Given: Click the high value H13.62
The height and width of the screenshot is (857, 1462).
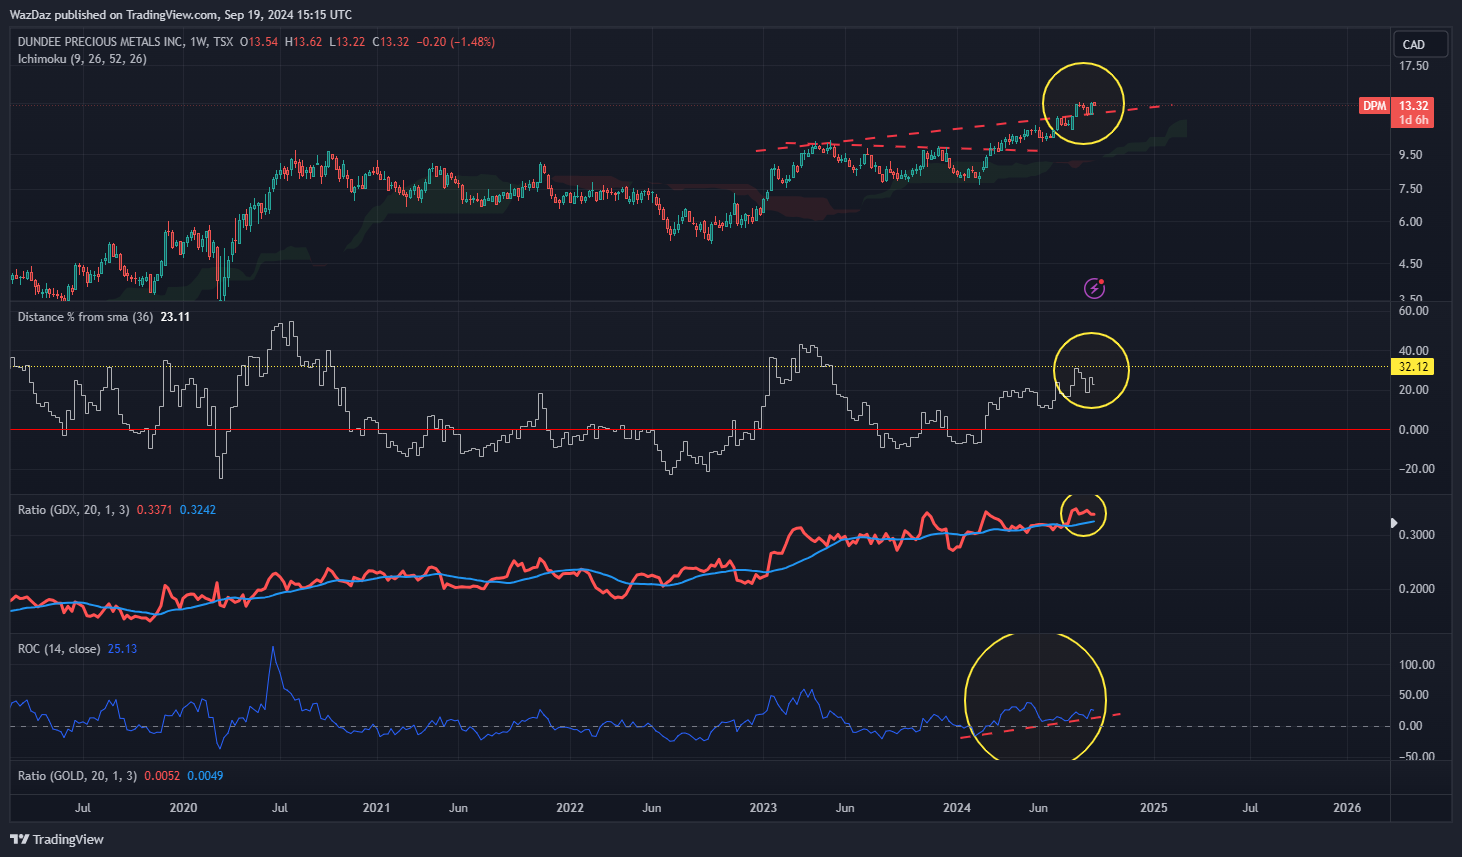Looking at the screenshot, I should (x=304, y=42).
